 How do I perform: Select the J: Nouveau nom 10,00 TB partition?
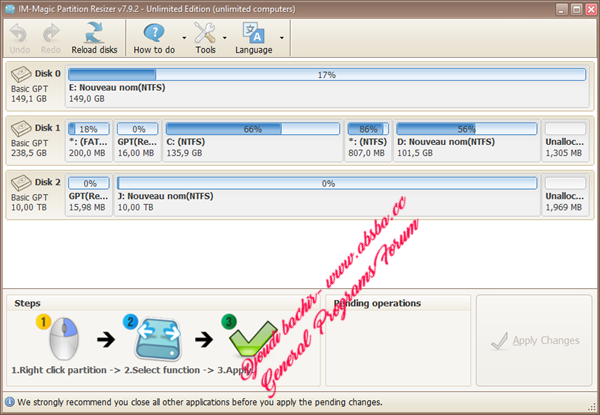point(327,195)
